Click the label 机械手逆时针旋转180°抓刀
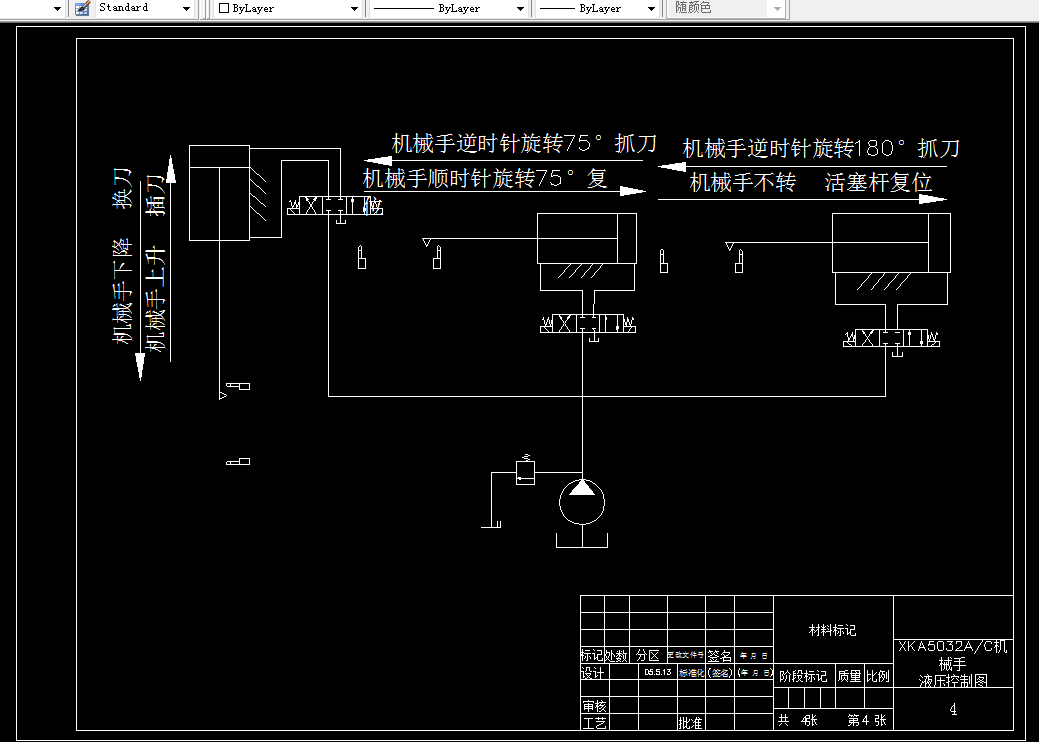Image resolution: width=1039 pixels, height=742 pixels. (819, 148)
